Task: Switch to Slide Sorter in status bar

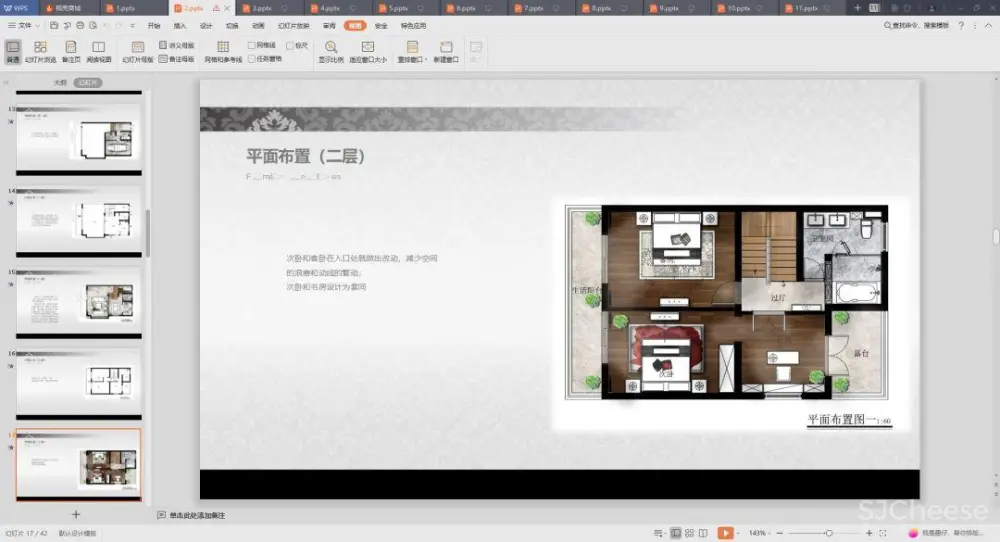Action: tap(689, 532)
